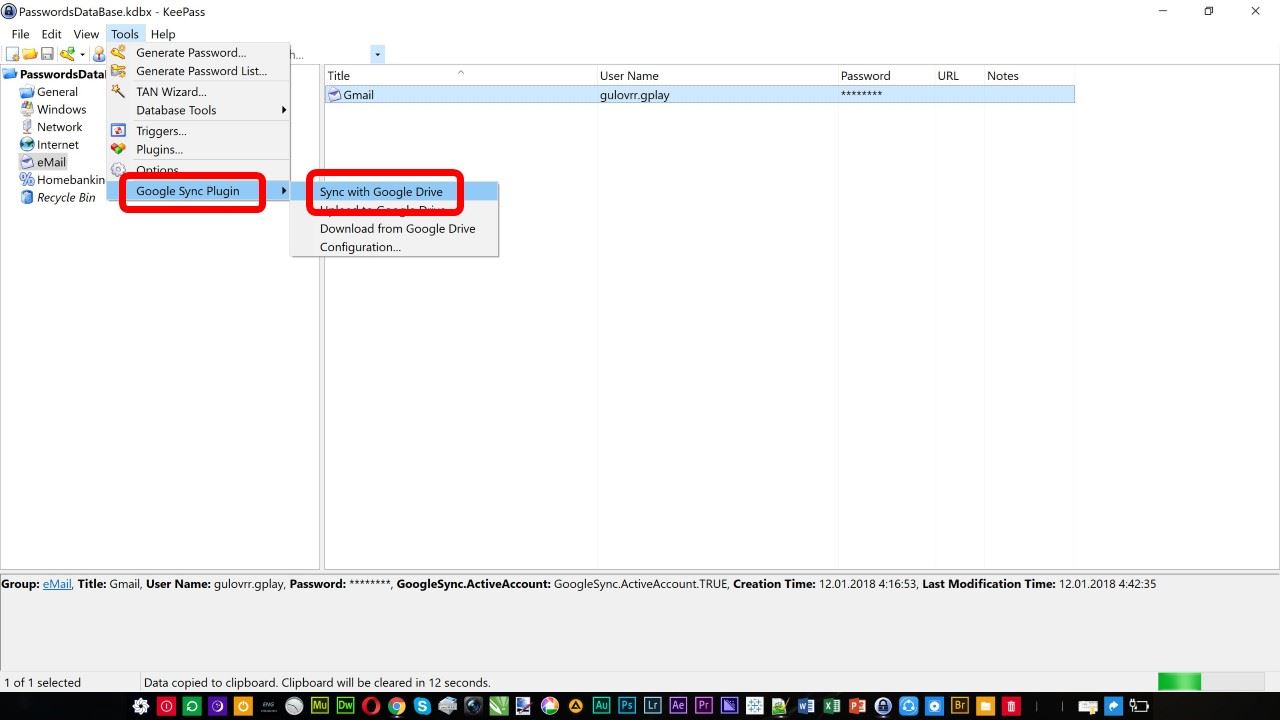Sort by User Name column header

click(x=717, y=76)
